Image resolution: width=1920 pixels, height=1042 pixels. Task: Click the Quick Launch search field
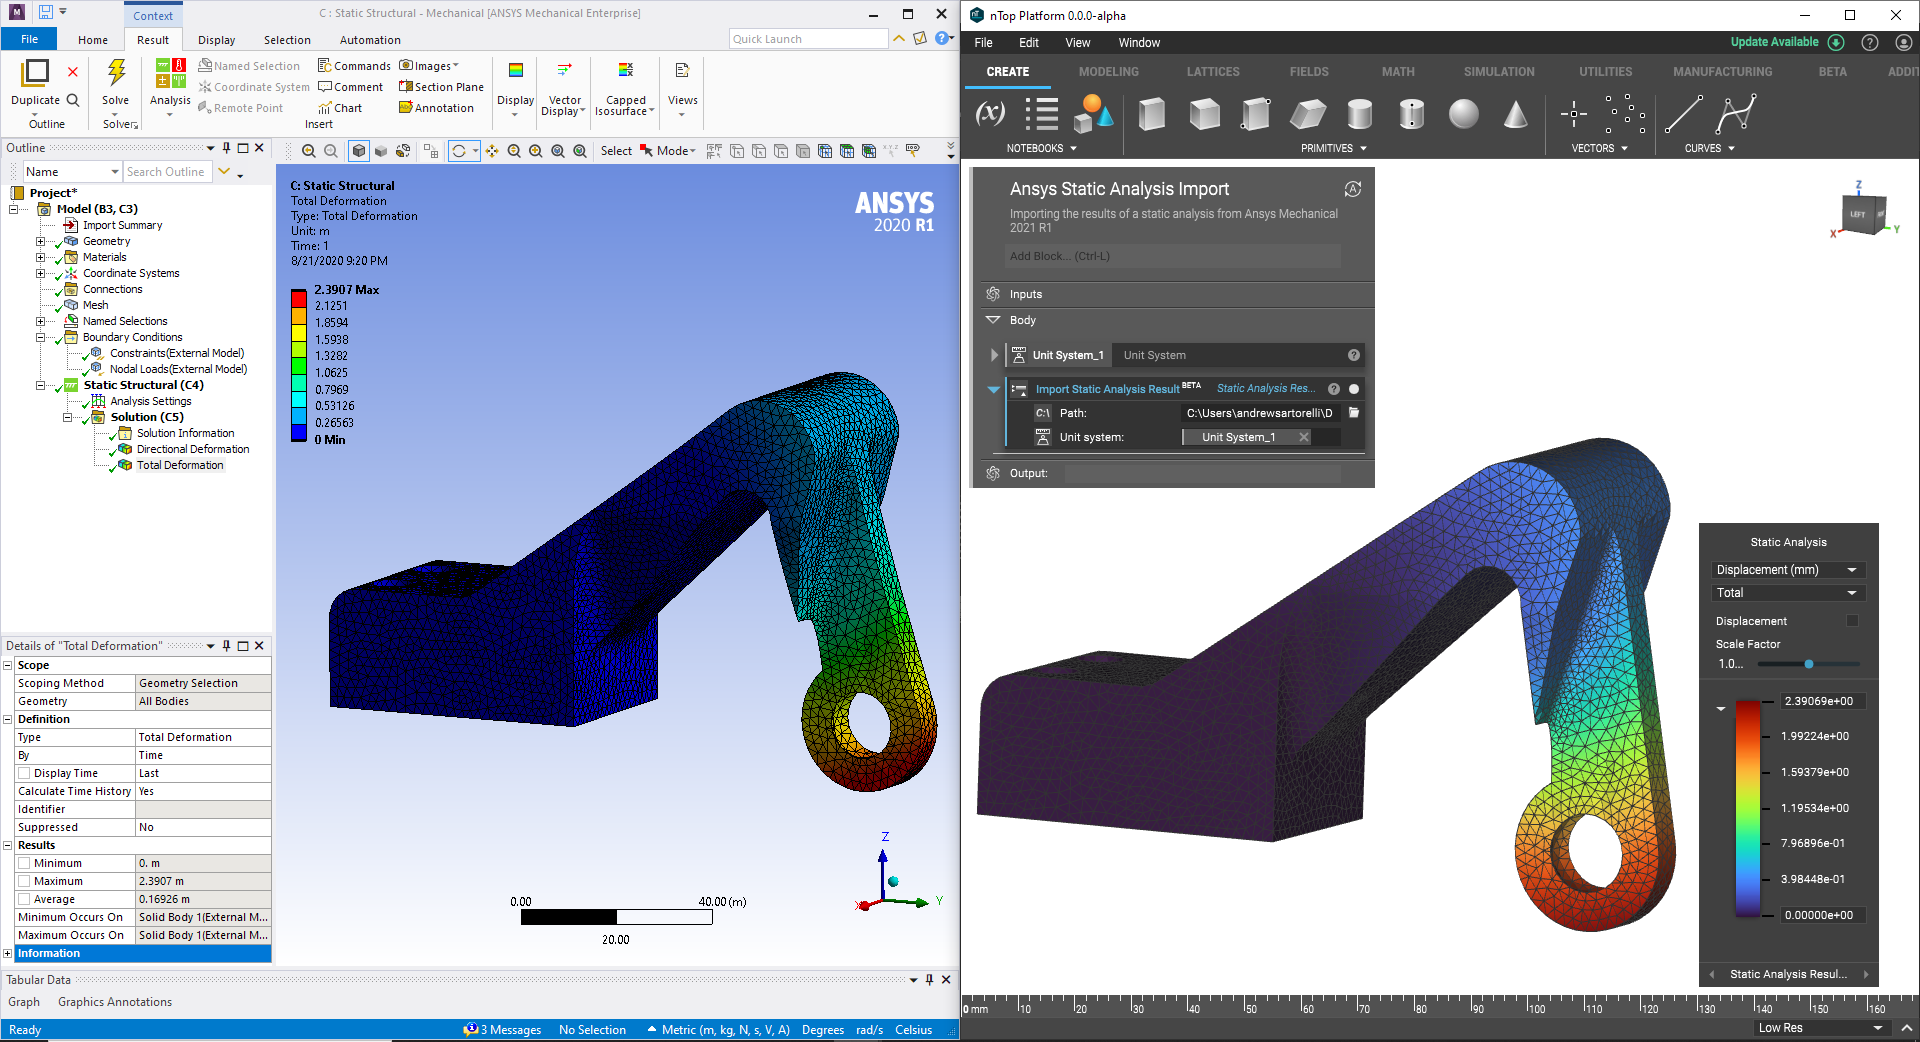[808, 39]
